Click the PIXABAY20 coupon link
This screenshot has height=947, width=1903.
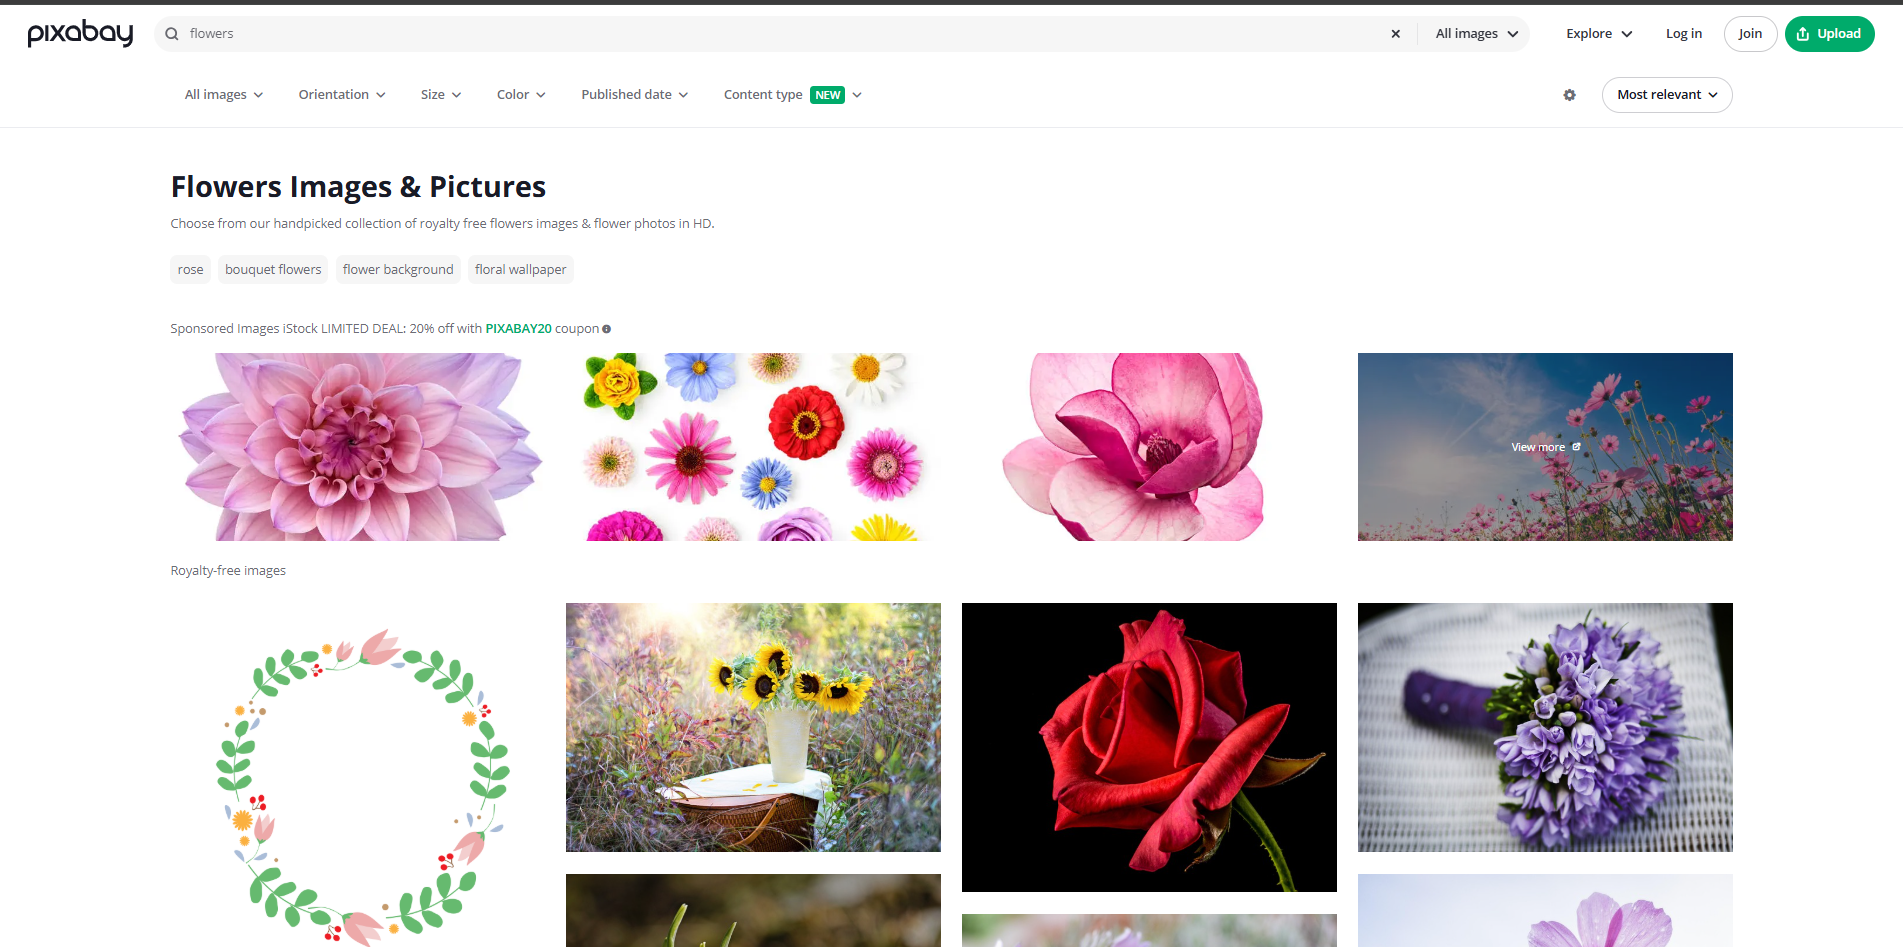518,328
